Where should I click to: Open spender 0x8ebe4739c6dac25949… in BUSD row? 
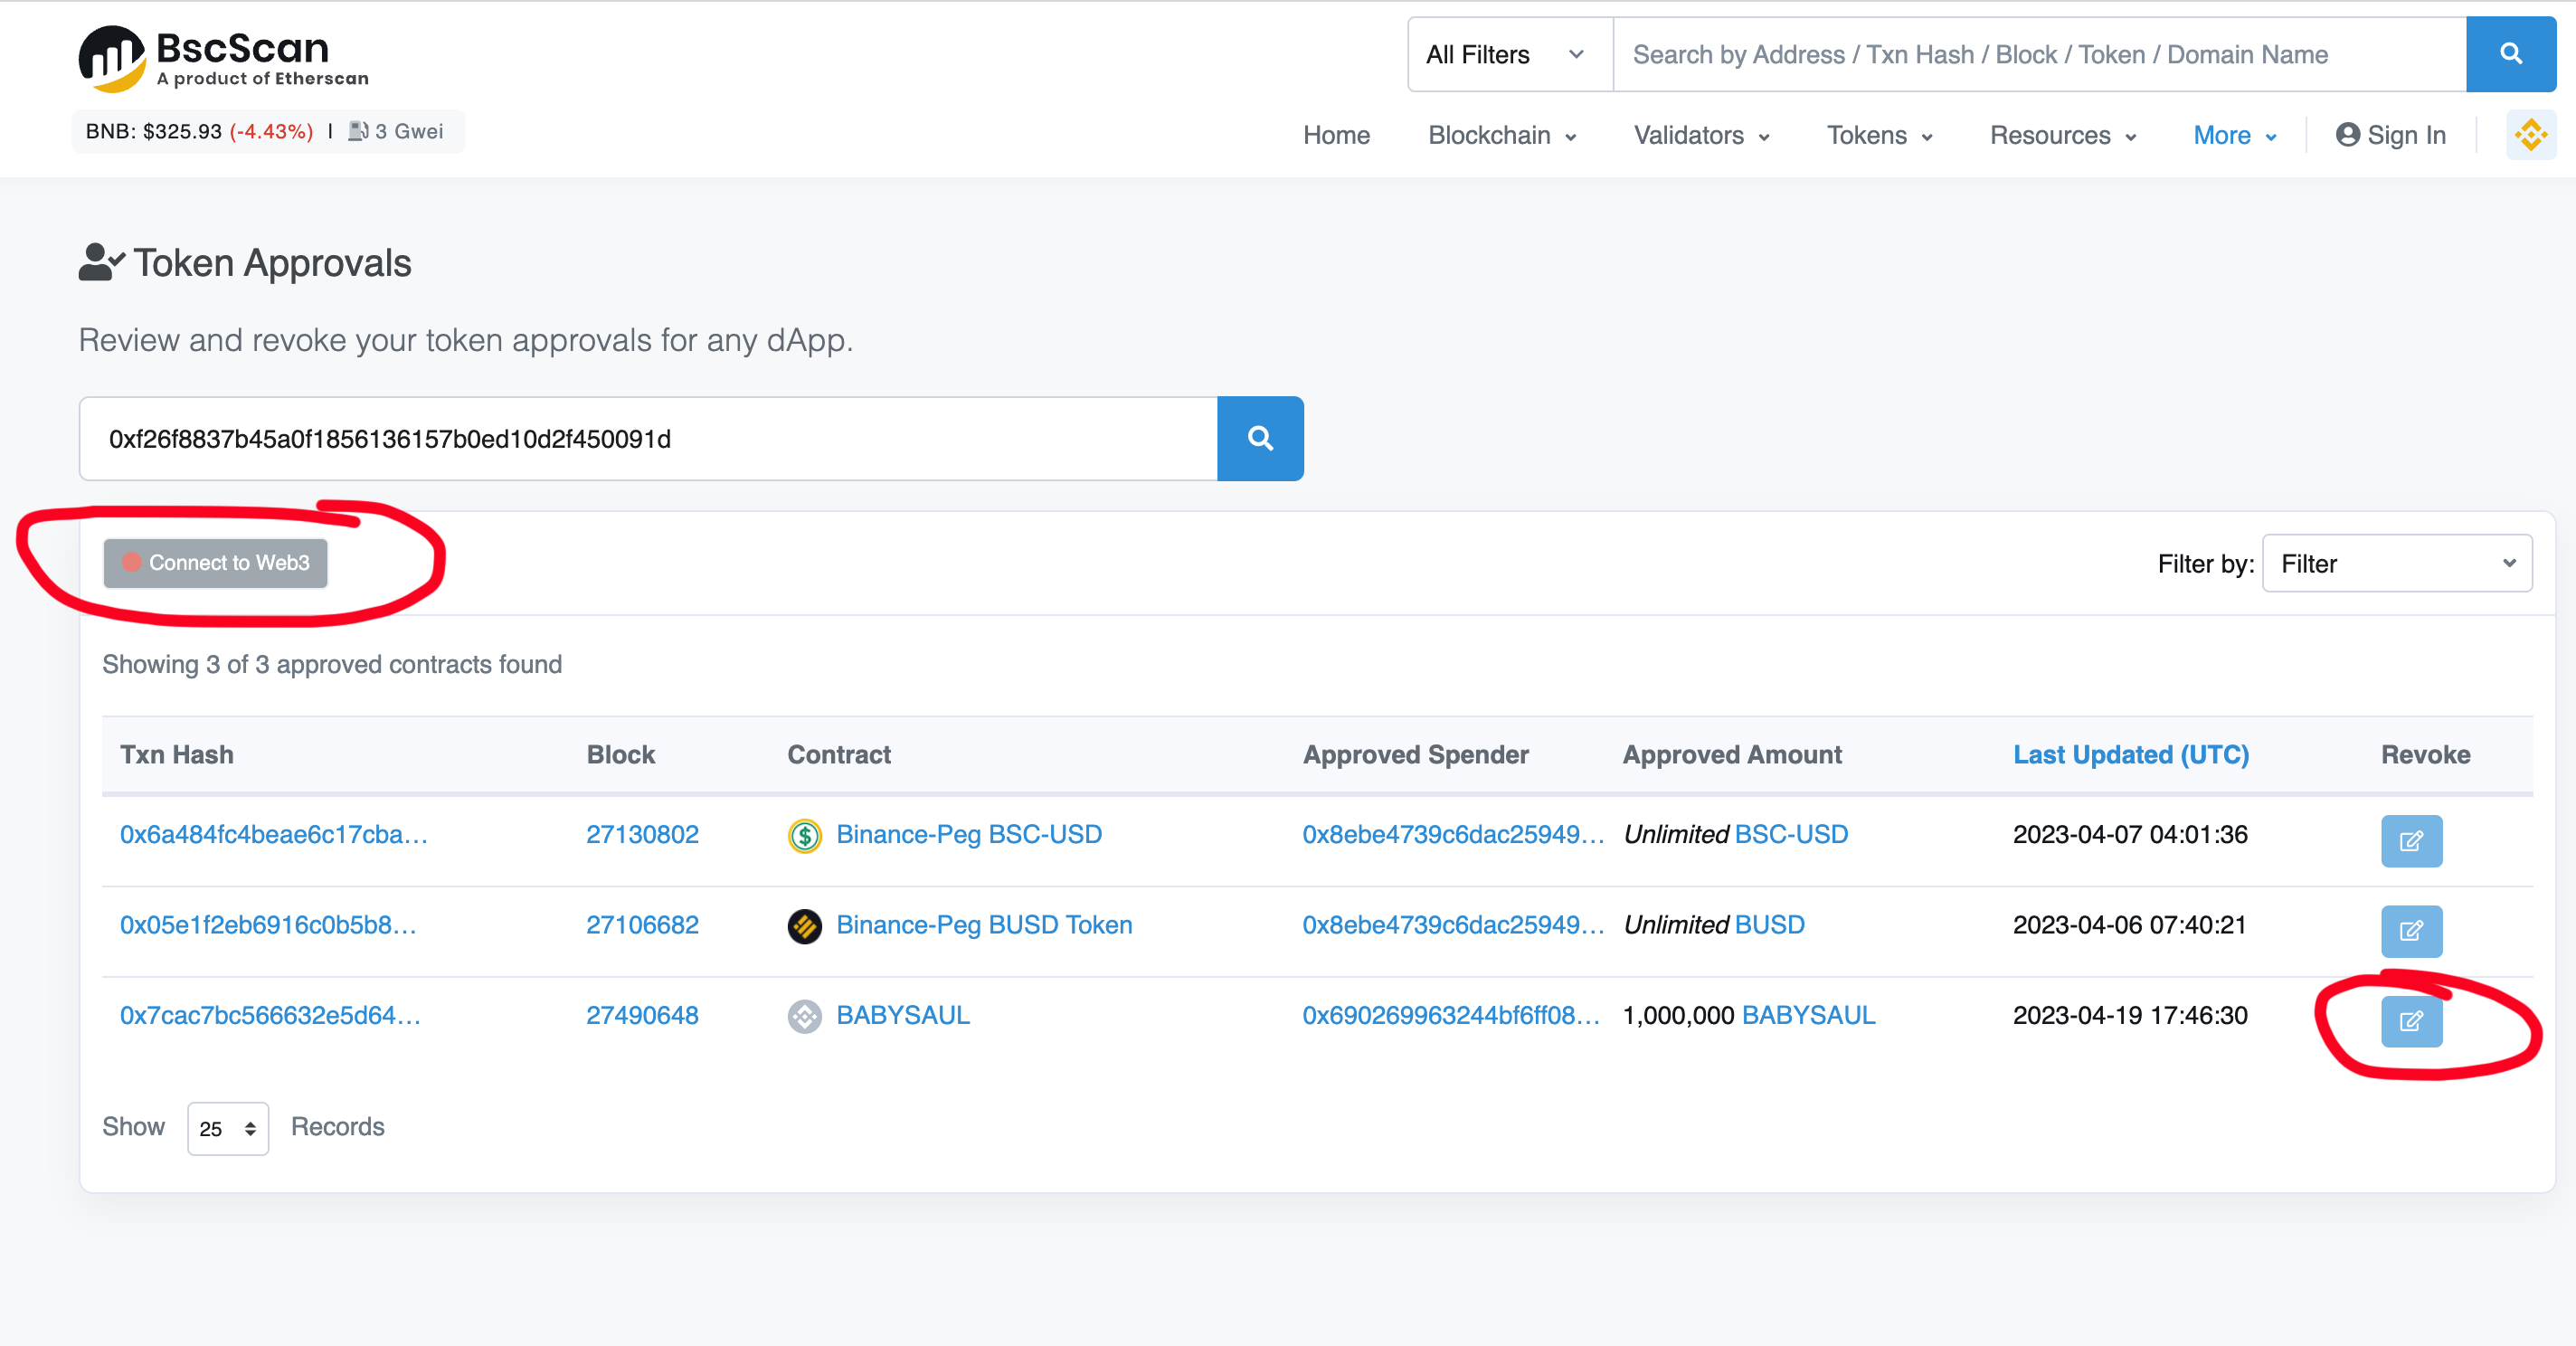(1453, 925)
